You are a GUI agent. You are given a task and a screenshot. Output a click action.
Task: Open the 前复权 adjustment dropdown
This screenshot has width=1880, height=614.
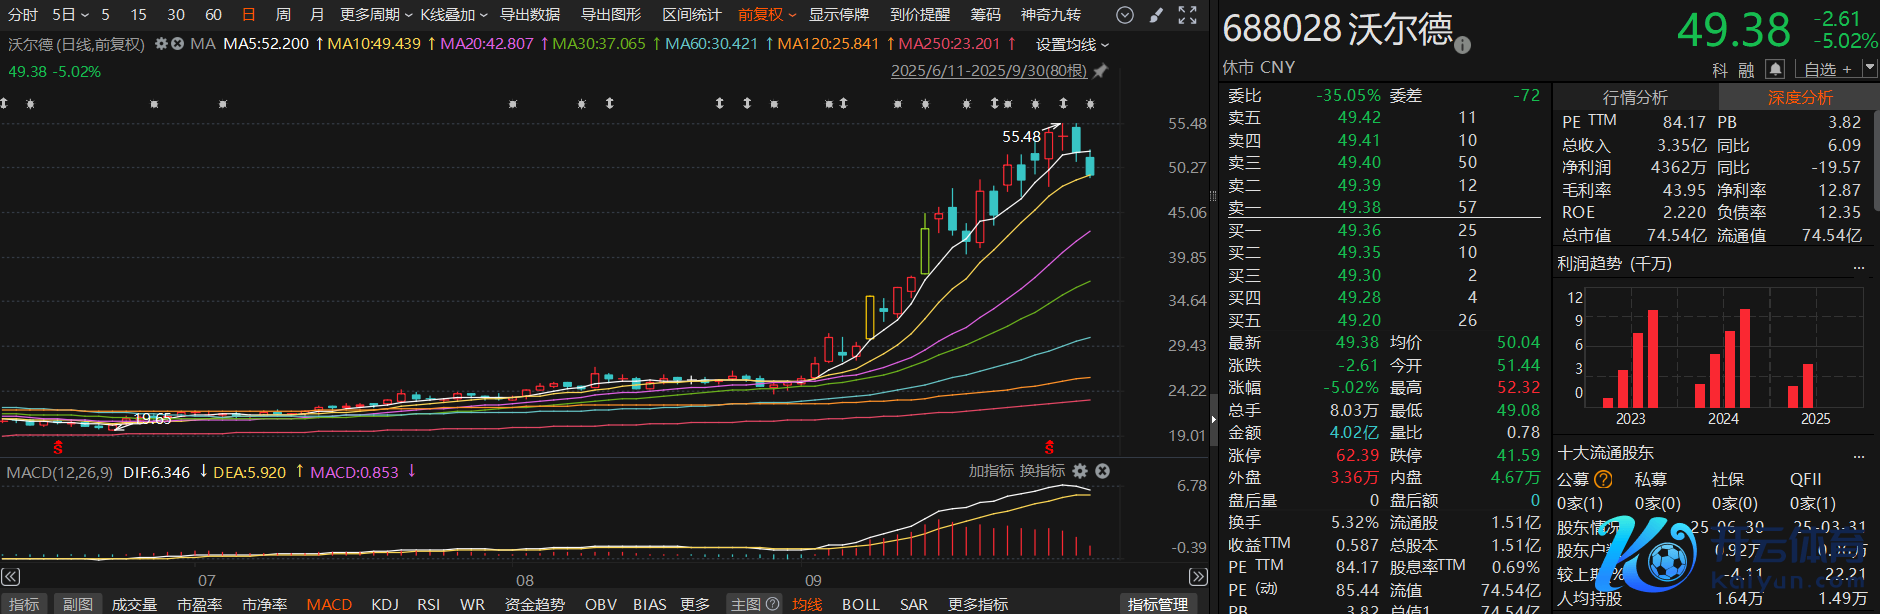pos(766,15)
